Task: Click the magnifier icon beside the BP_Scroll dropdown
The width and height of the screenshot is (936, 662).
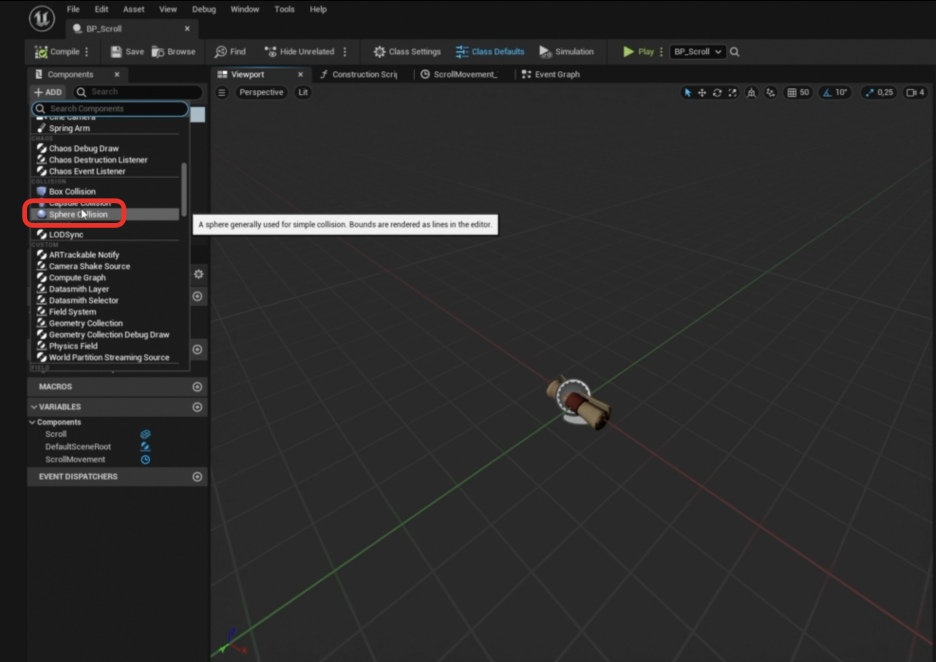Action: pyautogui.click(x=735, y=52)
